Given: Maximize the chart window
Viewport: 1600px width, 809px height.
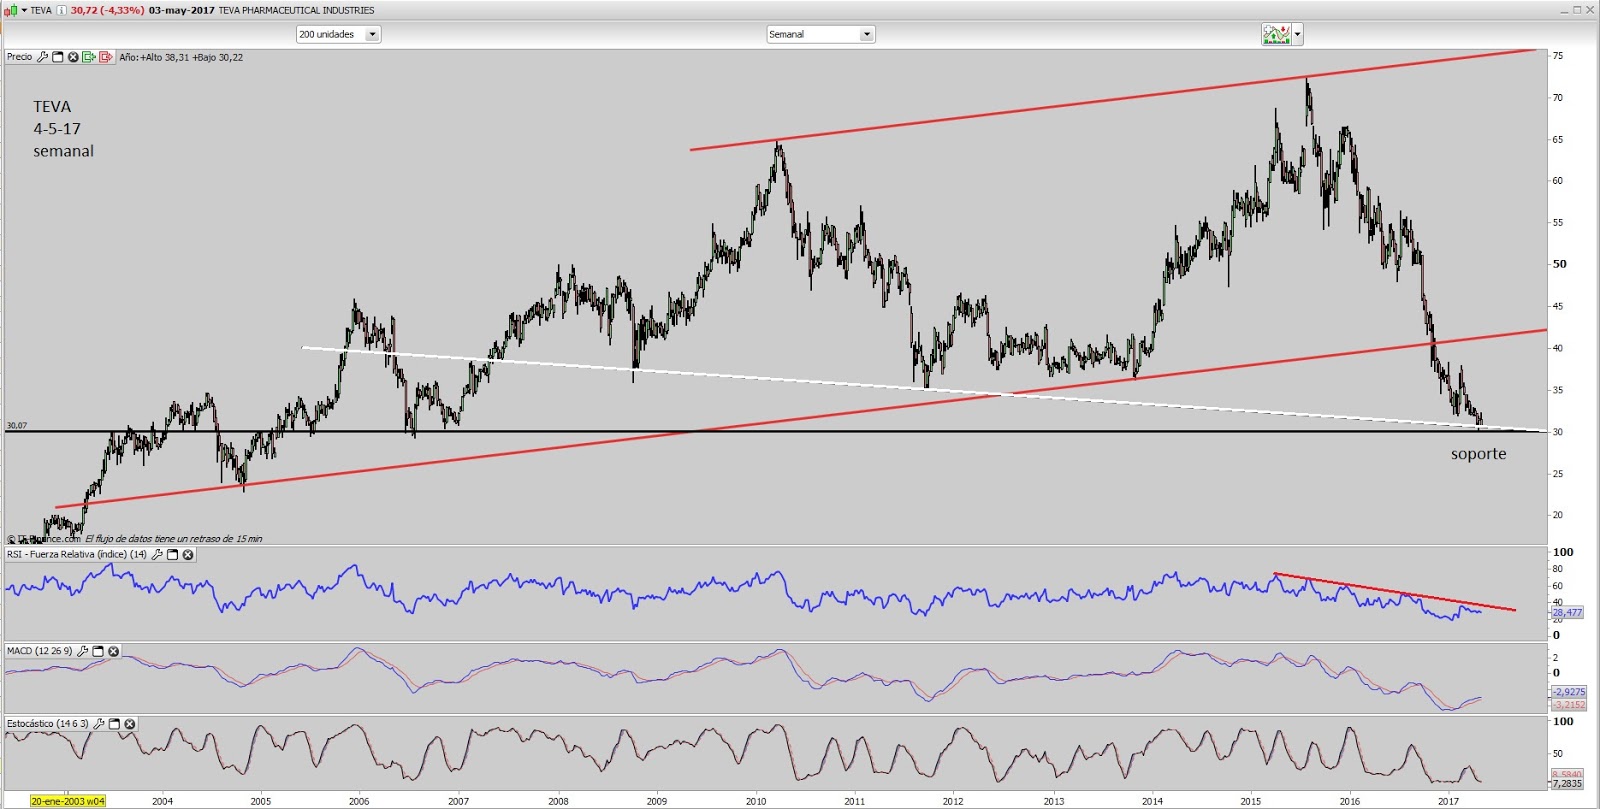Looking at the screenshot, I should [x=1578, y=10].
